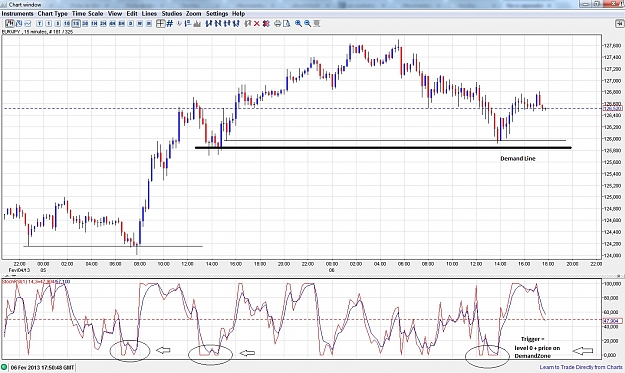Switch to 1H time scale button

click(94, 24)
